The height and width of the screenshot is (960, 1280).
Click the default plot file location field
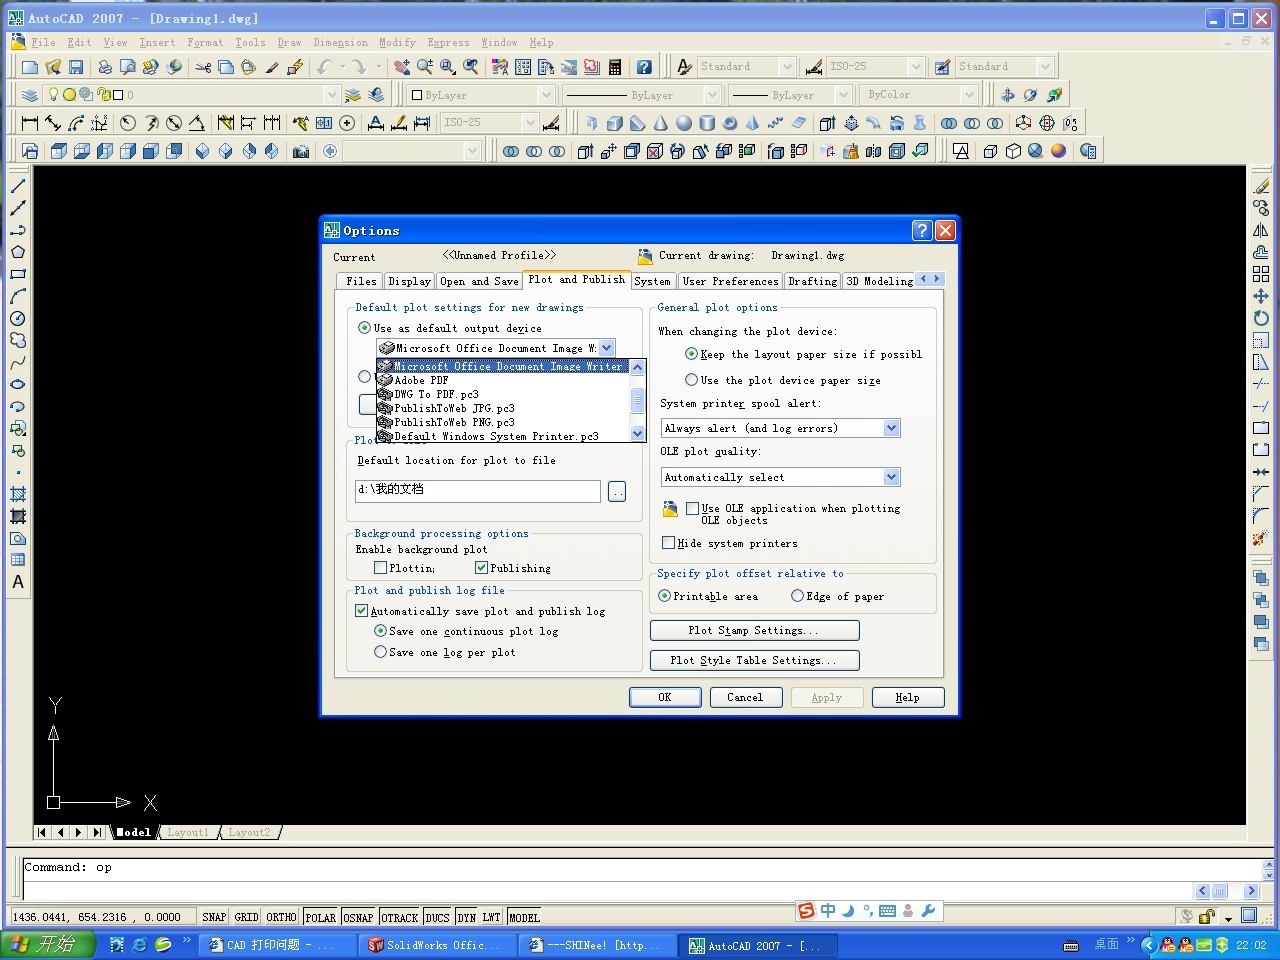tap(478, 490)
